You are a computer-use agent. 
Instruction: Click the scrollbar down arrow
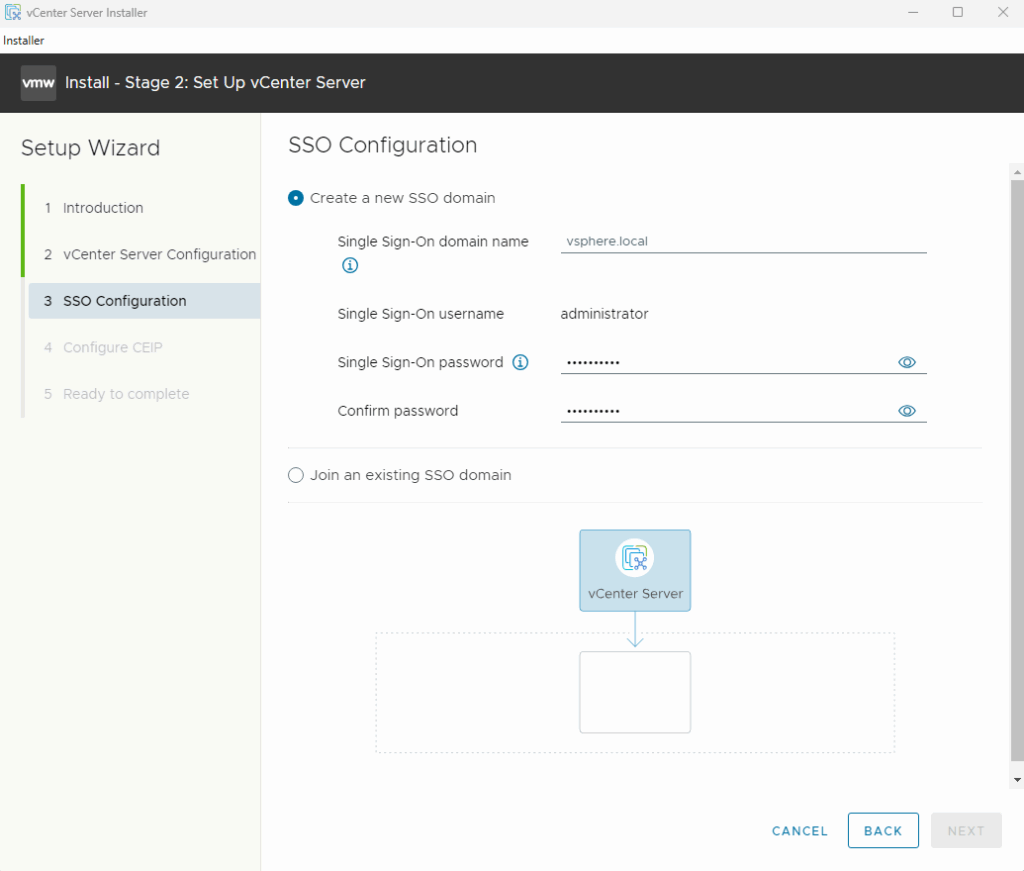click(x=1017, y=780)
